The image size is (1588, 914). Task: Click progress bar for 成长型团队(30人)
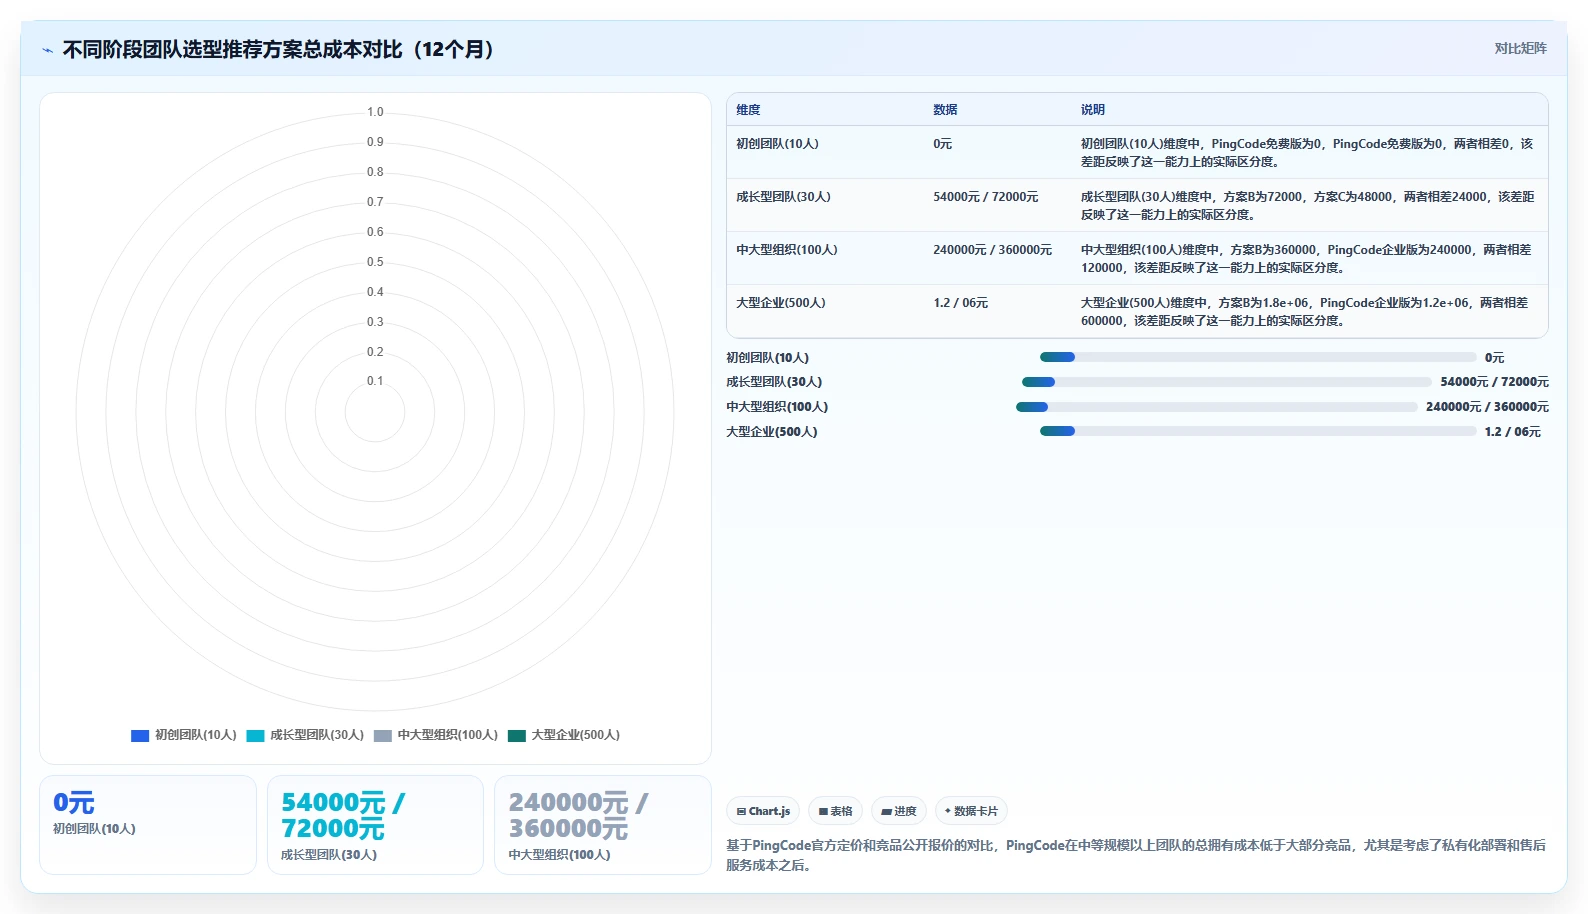[1227, 382]
